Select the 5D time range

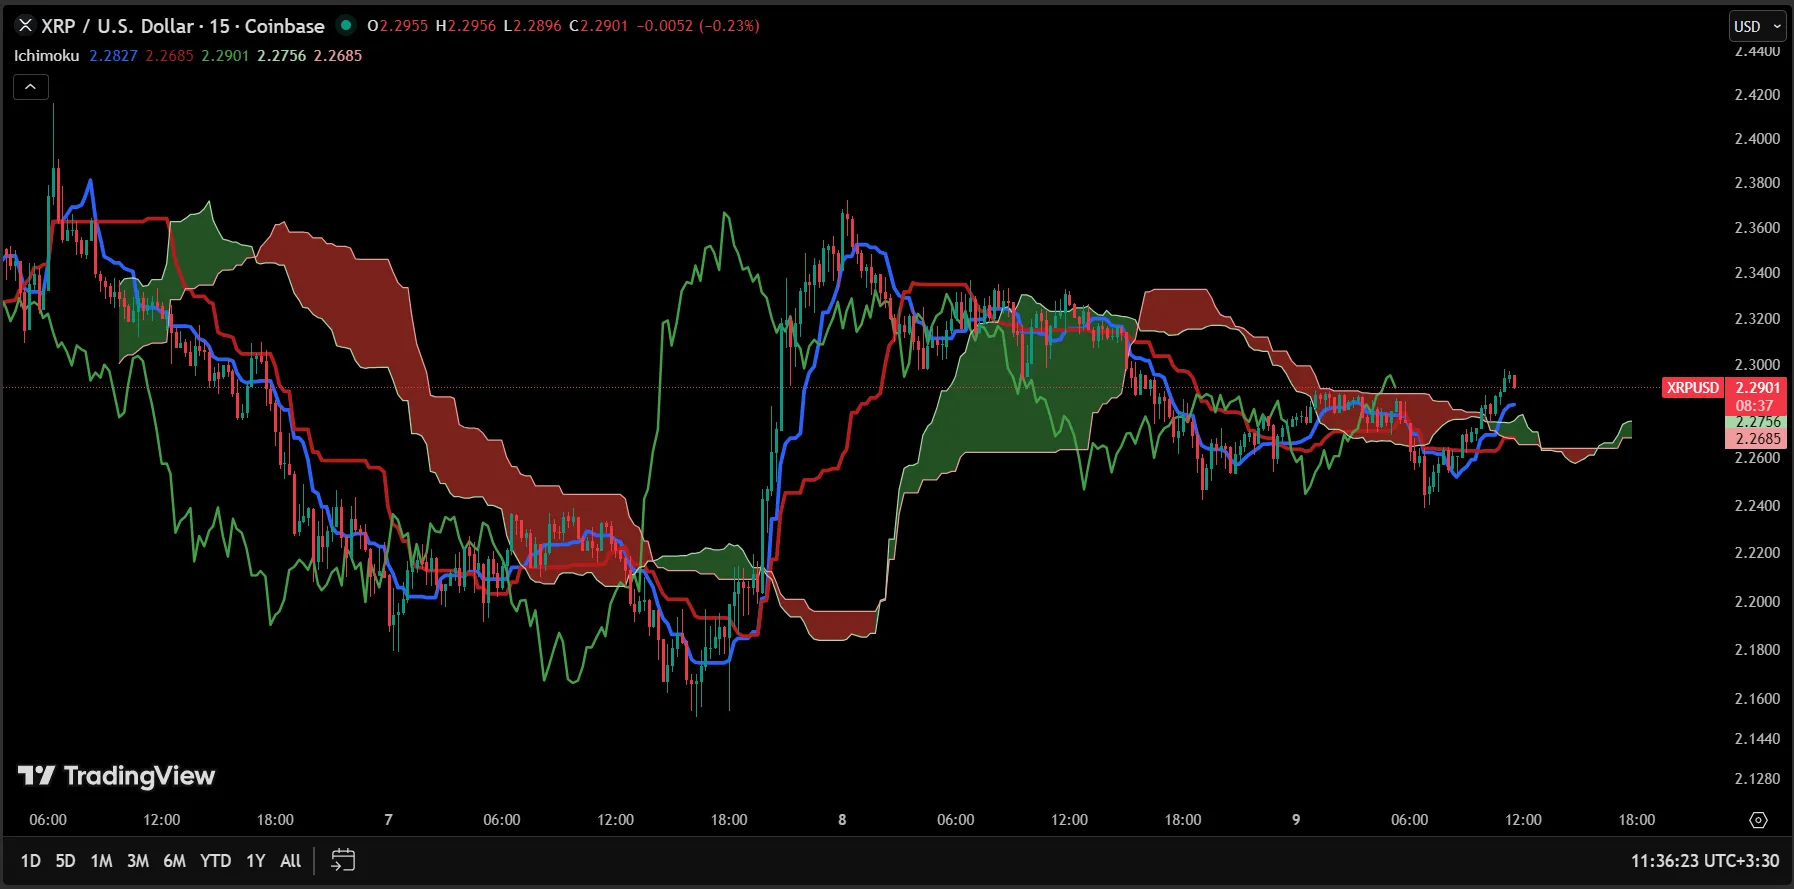coord(65,860)
